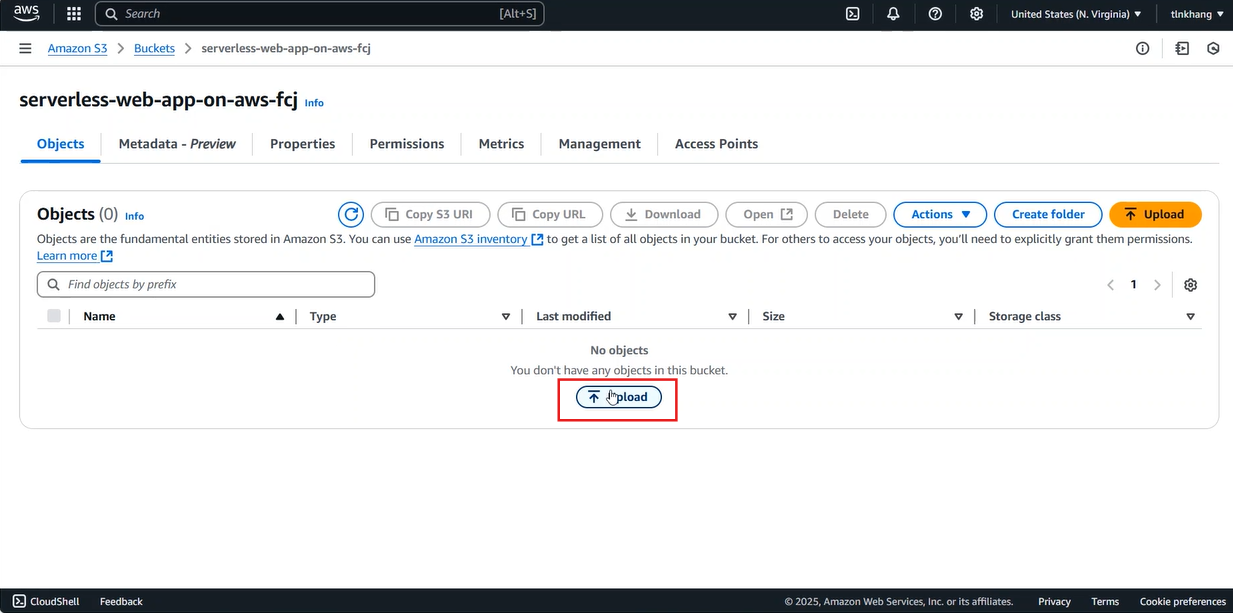1233x613 pixels.
Task: Open the notifications bell
Action: coord(893,14)
